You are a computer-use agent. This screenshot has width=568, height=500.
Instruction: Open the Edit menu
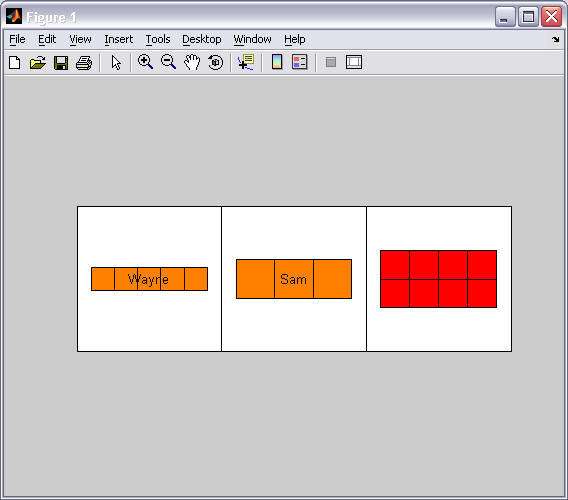coord(47,39)
